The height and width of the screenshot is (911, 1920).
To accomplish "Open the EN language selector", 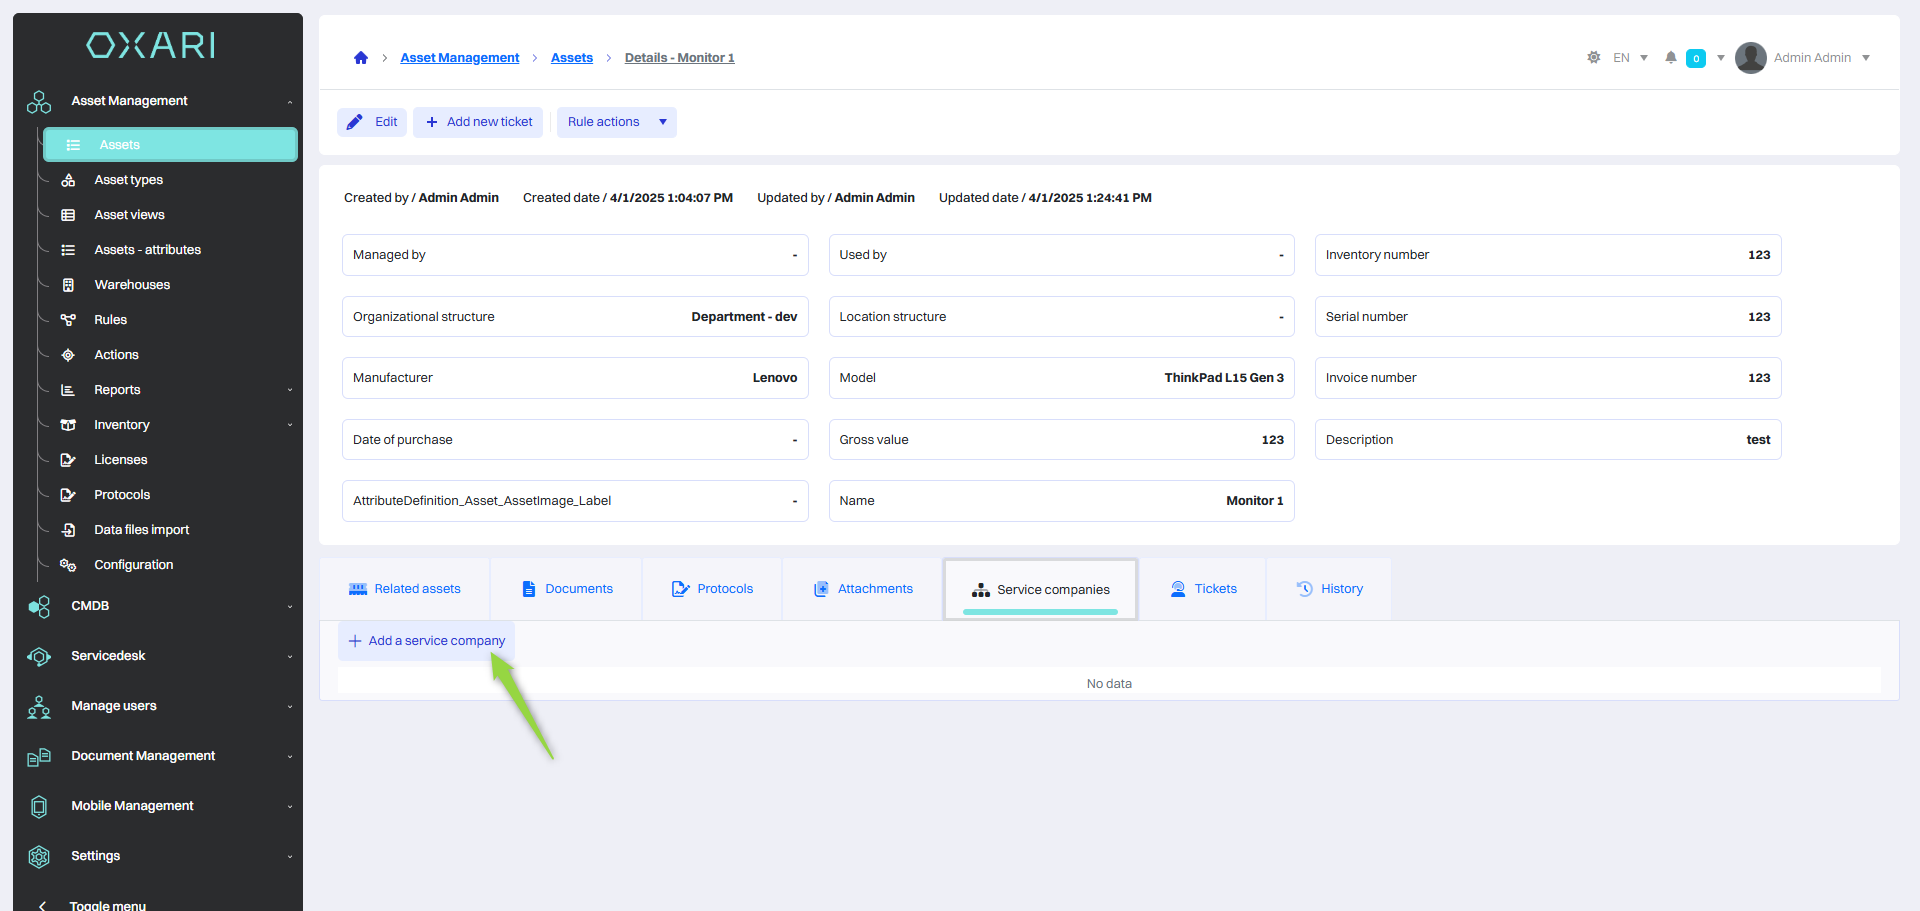I will [1629, 58].
